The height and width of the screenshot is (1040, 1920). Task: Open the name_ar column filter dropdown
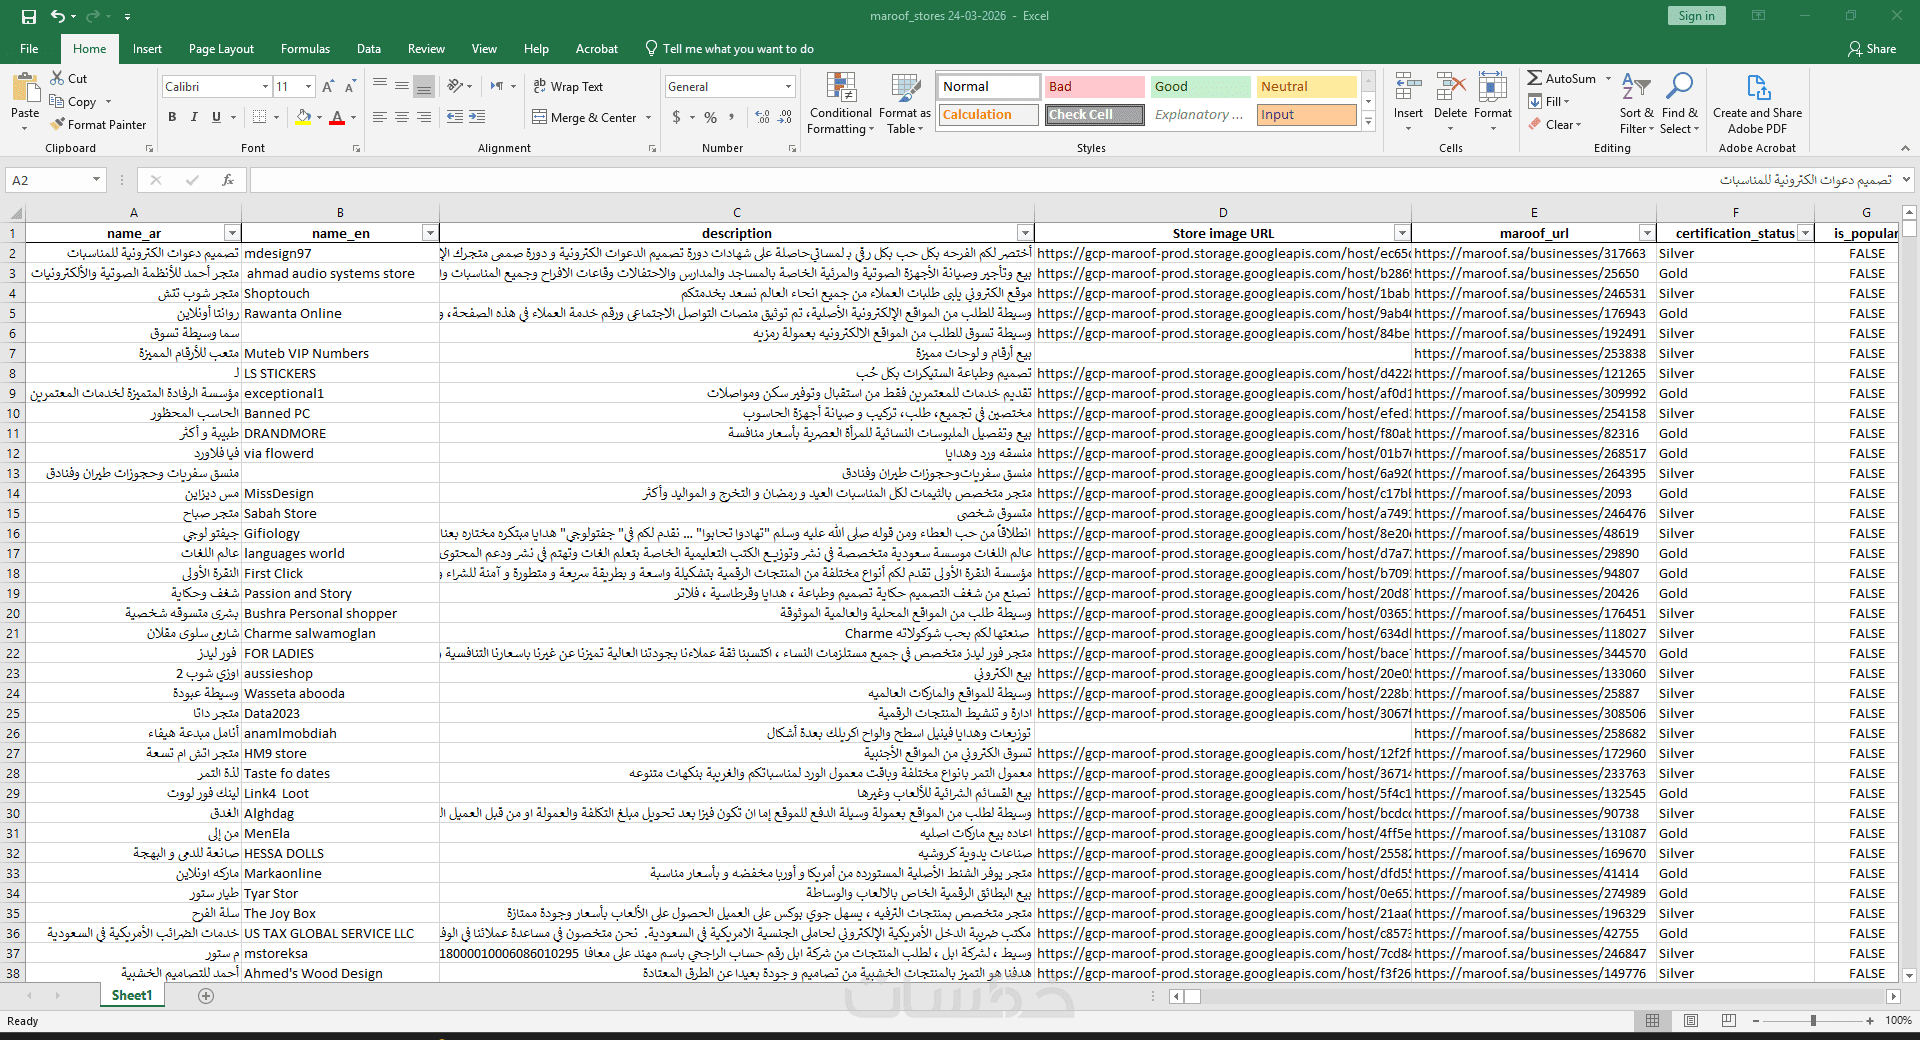(232, 233)
